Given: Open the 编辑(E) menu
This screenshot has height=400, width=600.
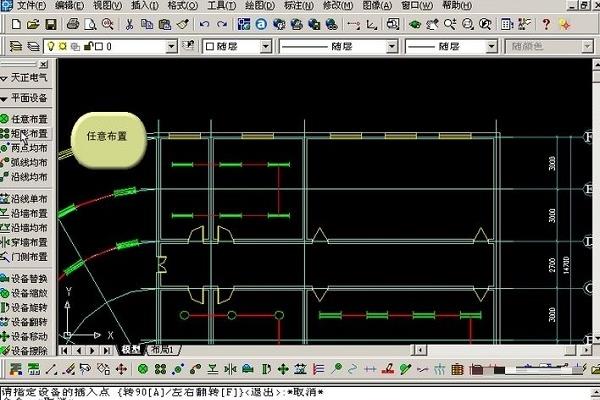Looking at the screenshot, I should click(x=69, y=6).
